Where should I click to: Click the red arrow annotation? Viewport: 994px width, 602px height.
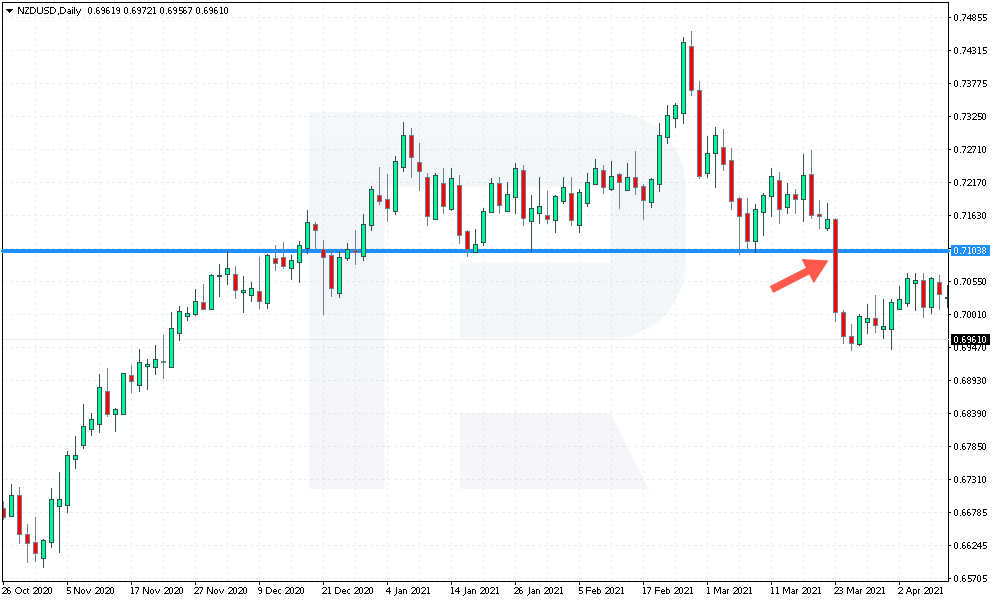tap(801, 275)
